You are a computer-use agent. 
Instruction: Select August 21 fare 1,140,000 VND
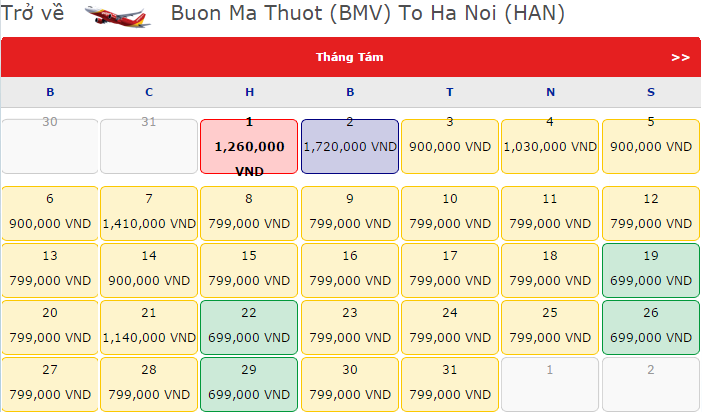click(149, 327)
